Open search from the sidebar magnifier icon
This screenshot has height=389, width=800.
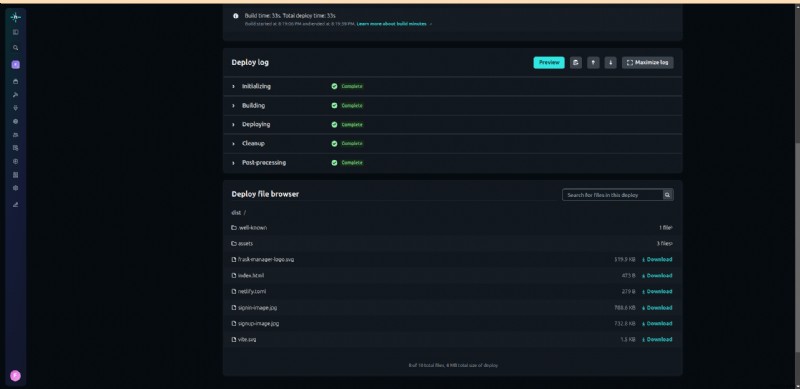tap(15, 48)
